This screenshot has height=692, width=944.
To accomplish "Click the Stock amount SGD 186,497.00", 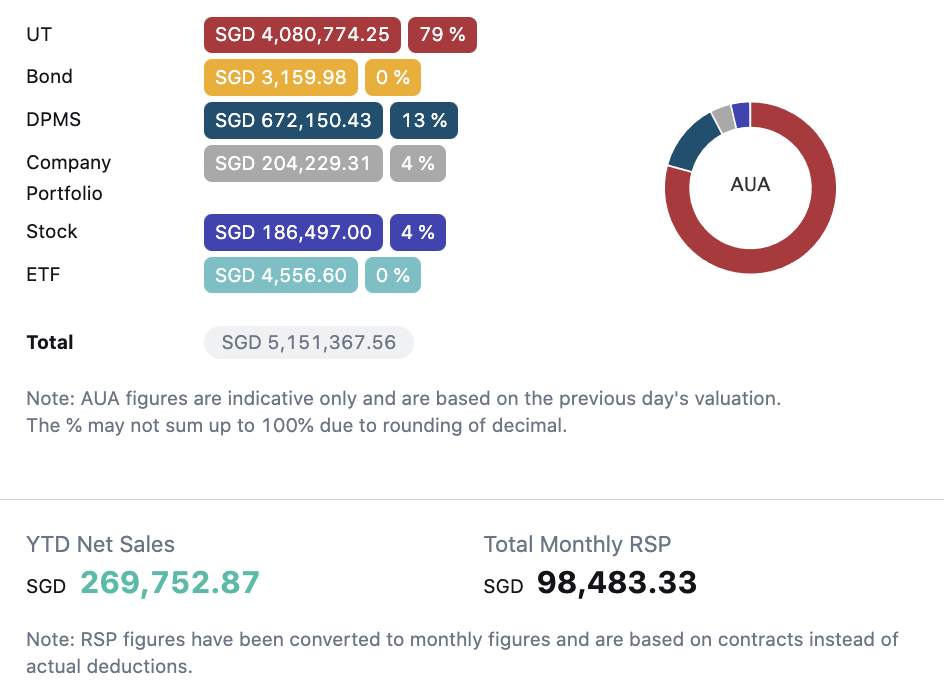I will tap(293, 233).
